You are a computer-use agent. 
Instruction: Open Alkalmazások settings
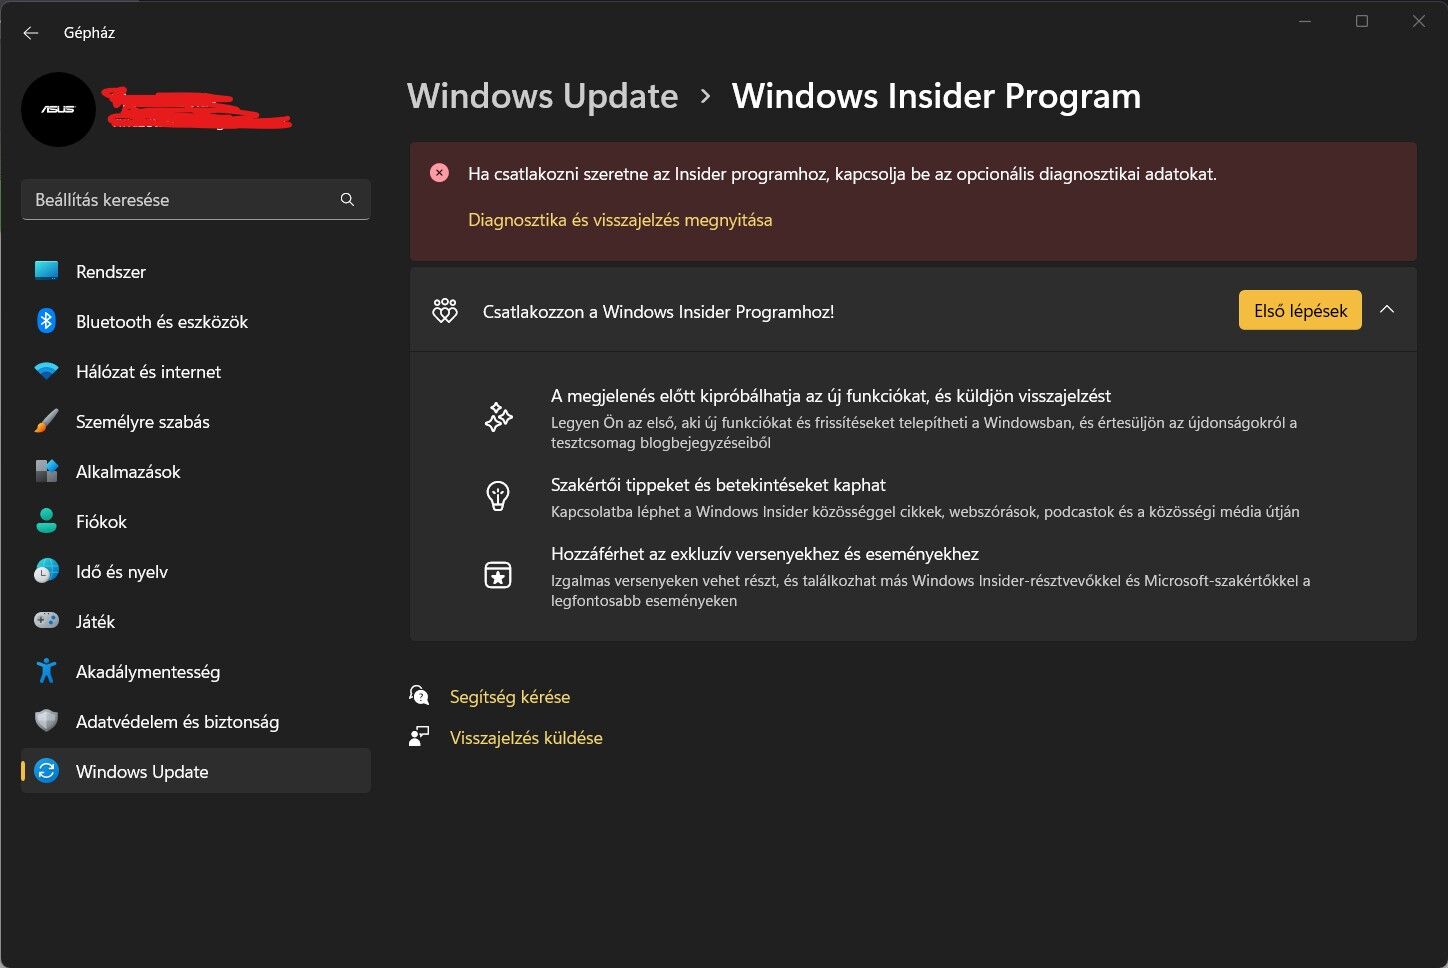tap(196, 472)
